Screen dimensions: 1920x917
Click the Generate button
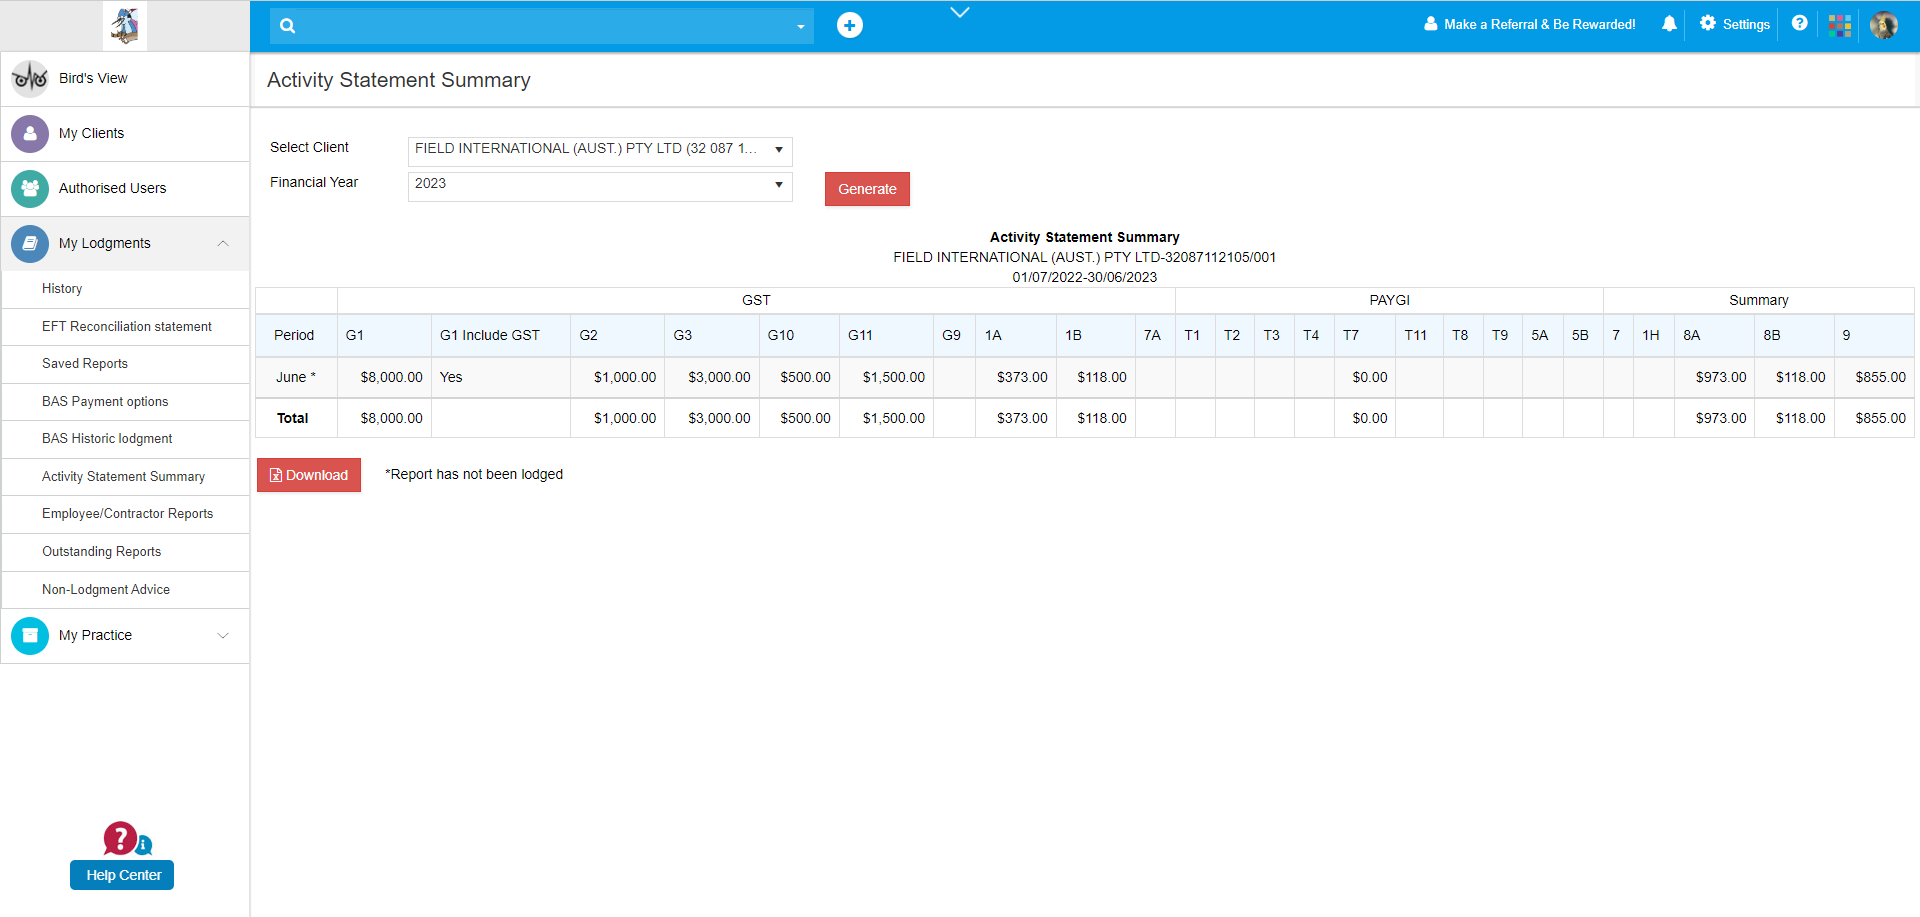coord(867,189)
